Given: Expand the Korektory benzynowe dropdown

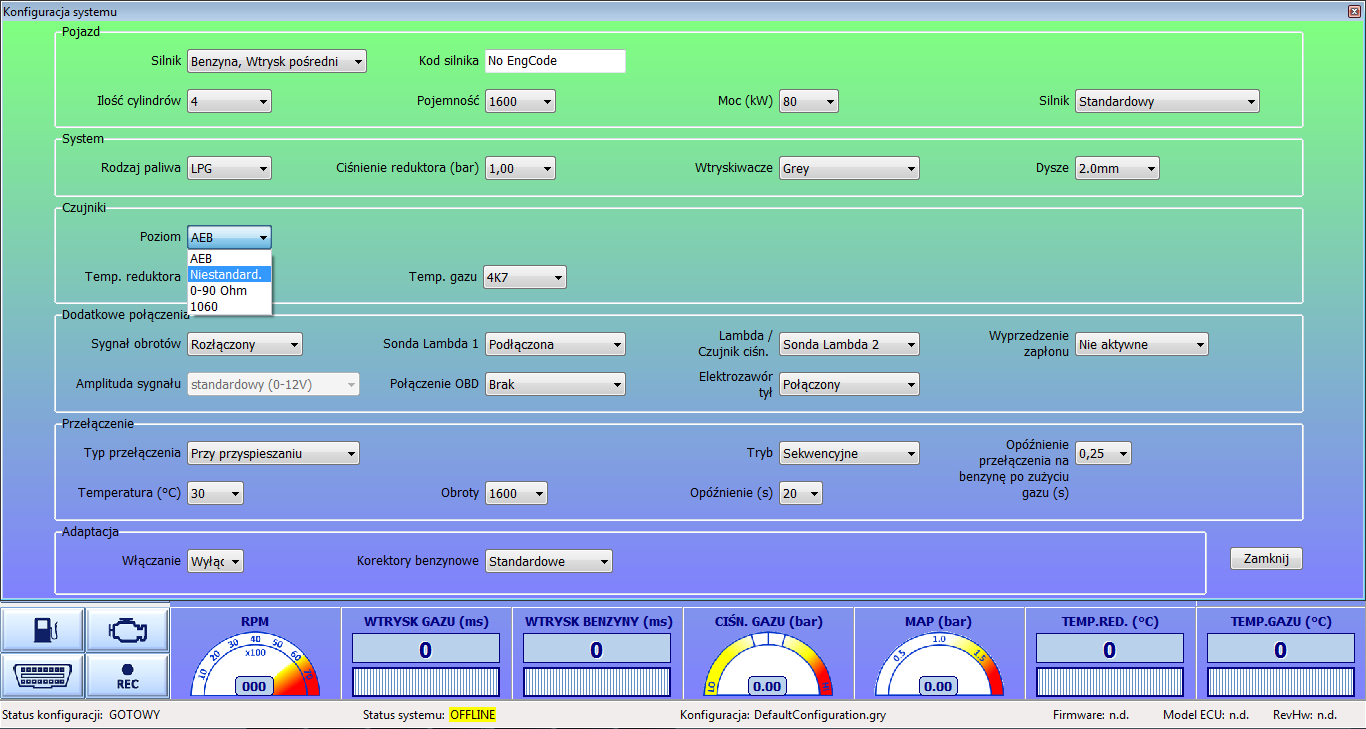Looking at the screenshot, I should click(549, 561).
